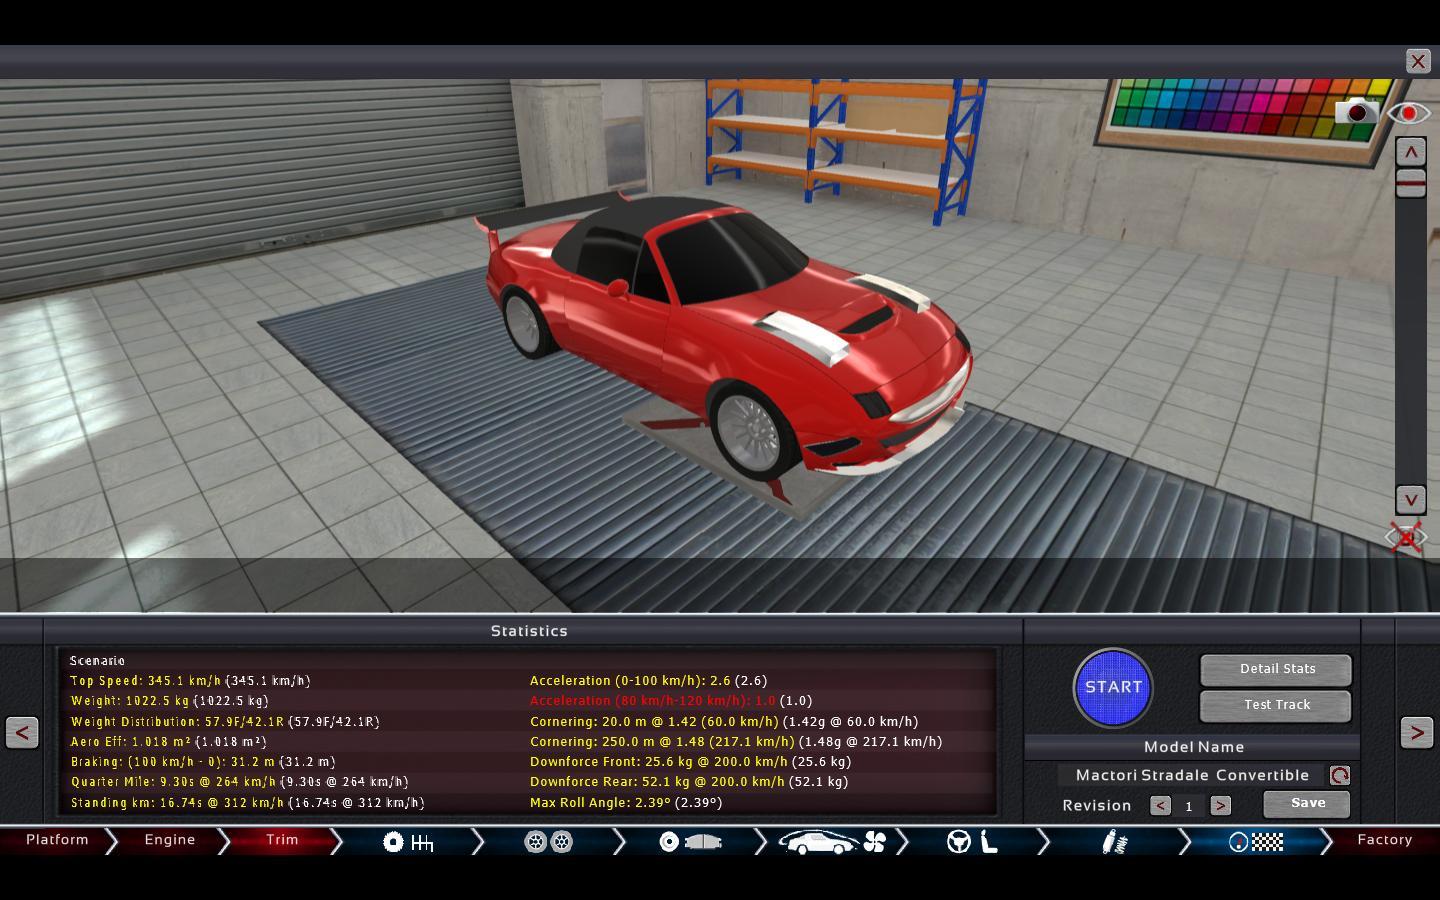Click the Model Name text field
Viewport: 1440px width, 900px height.
(x=1191, y=776)
